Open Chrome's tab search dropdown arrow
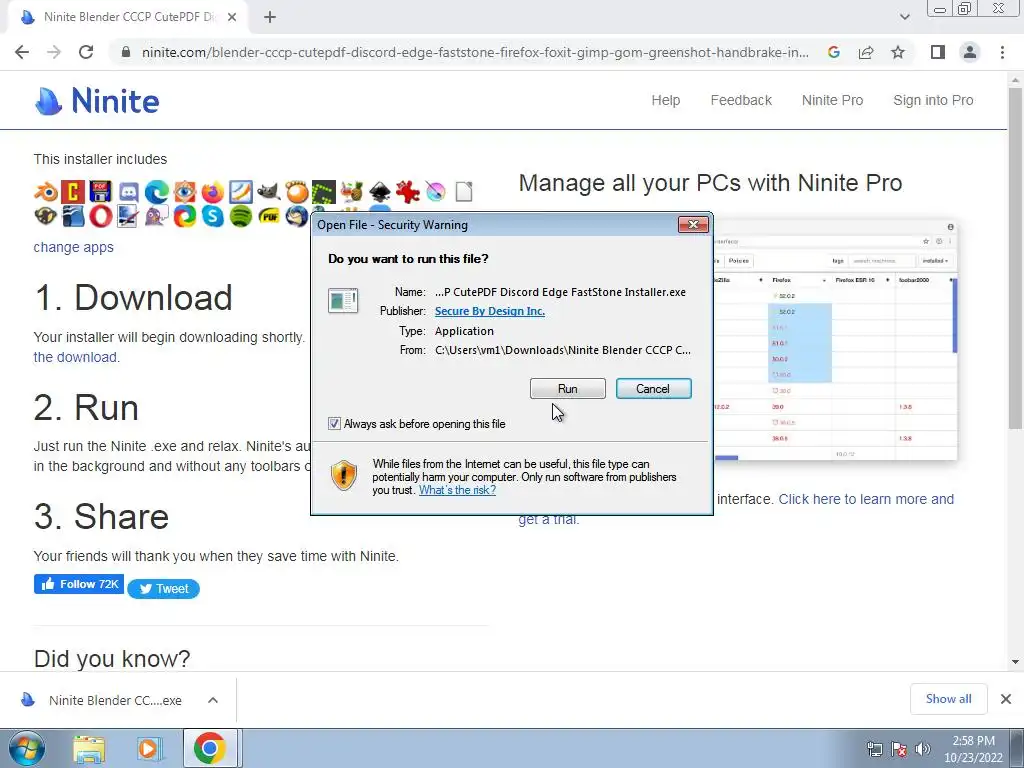 coord(904,17)
